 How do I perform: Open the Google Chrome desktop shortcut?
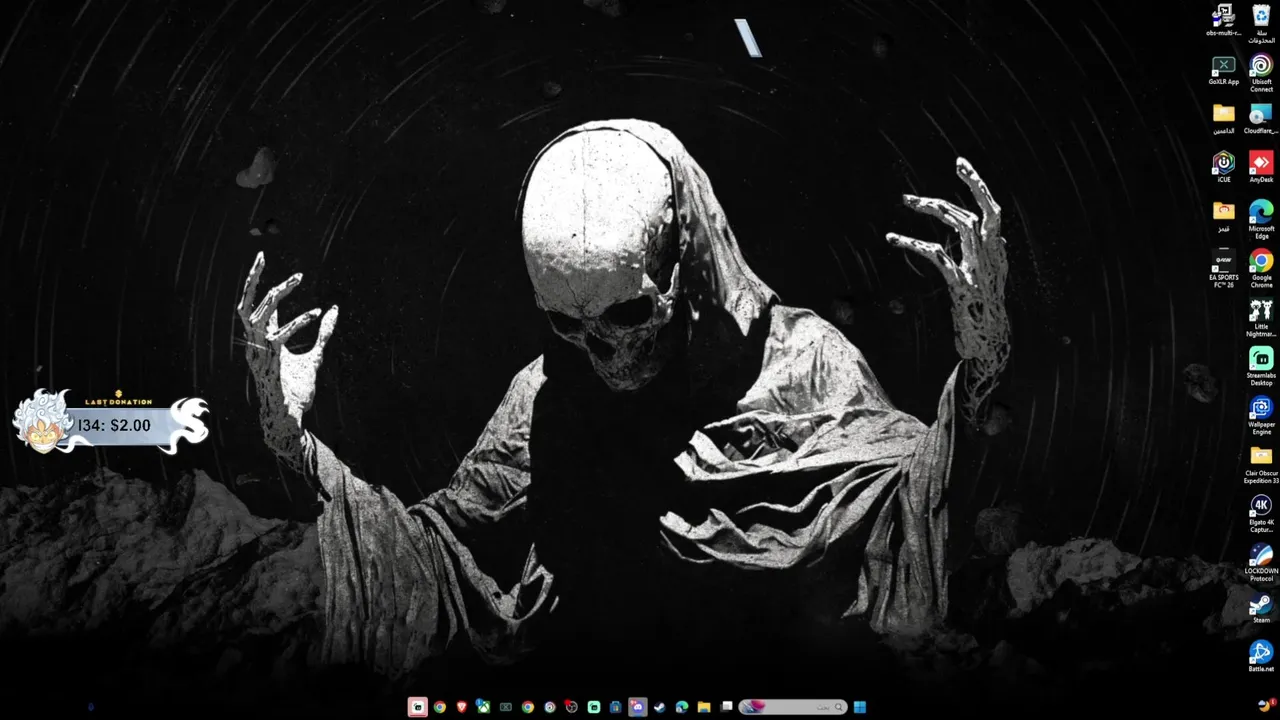(x=1261, y=269)
